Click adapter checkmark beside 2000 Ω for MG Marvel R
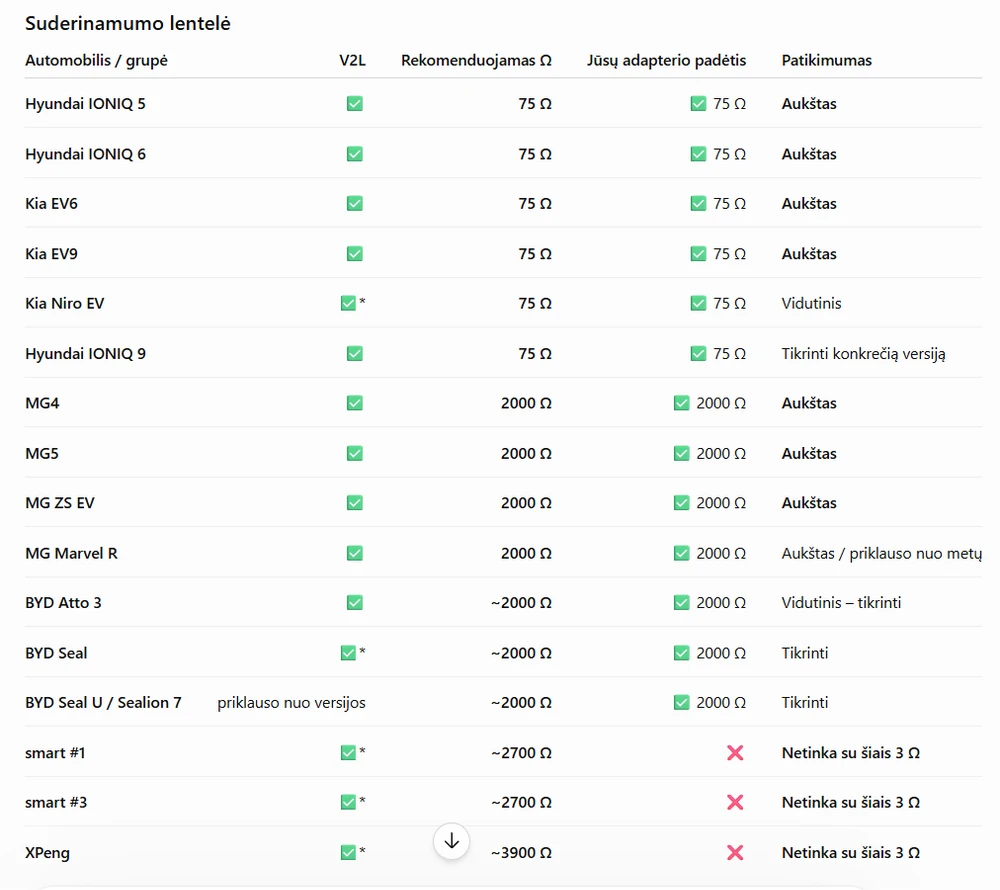 (682, 553)
